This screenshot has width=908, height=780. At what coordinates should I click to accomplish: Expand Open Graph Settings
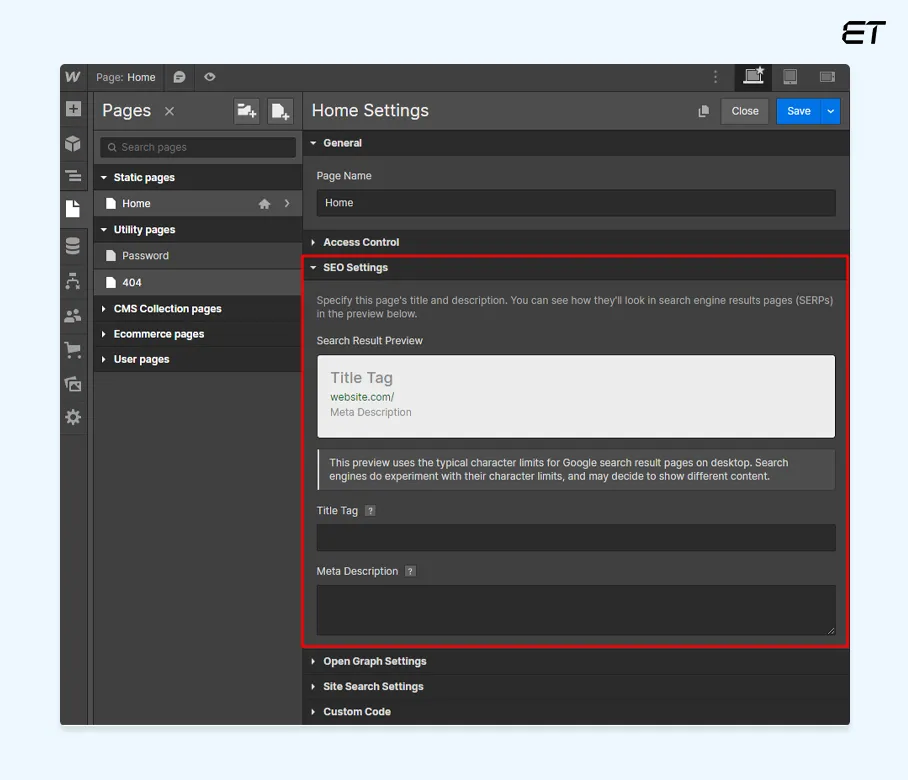576,661
